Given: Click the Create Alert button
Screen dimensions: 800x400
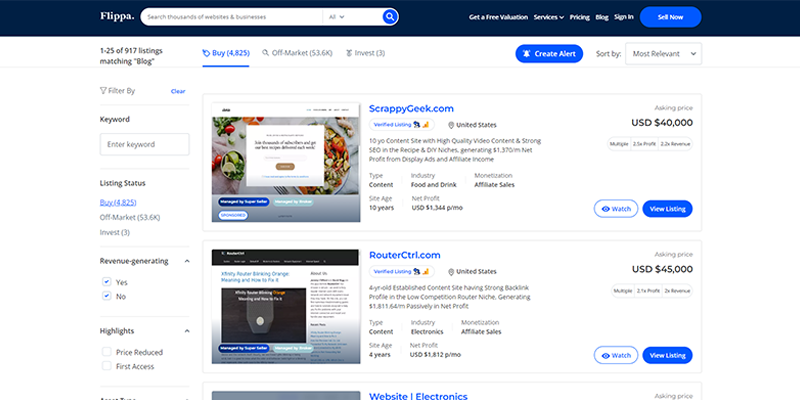Looking at the screenshot, I should 549,54.
